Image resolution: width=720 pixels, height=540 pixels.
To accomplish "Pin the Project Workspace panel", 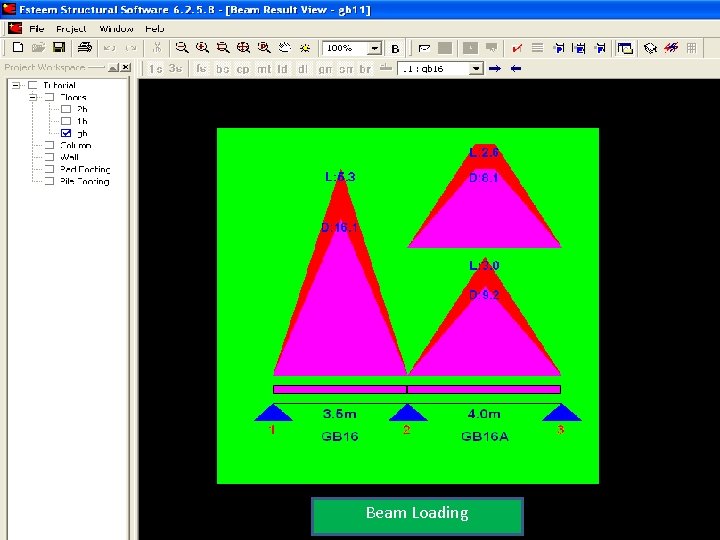I will click(x=113, y=68).
